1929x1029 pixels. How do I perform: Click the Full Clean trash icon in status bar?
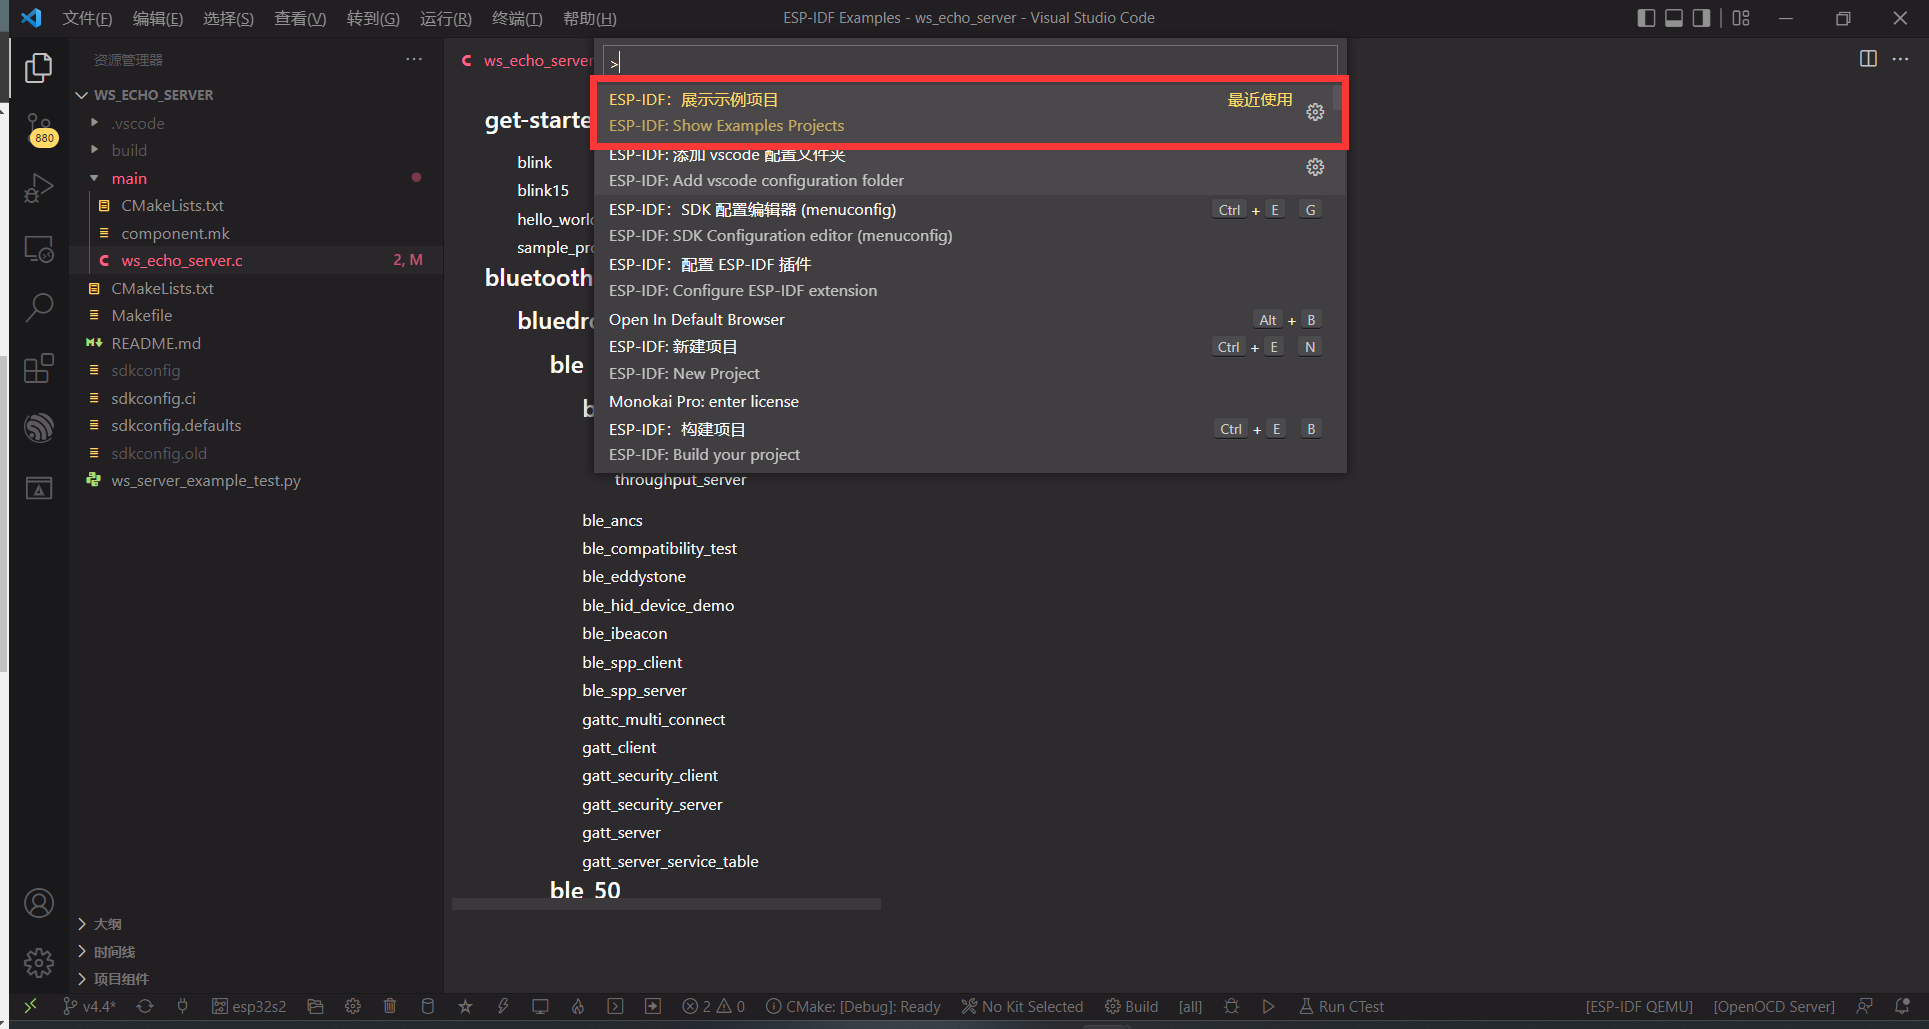390,1006
